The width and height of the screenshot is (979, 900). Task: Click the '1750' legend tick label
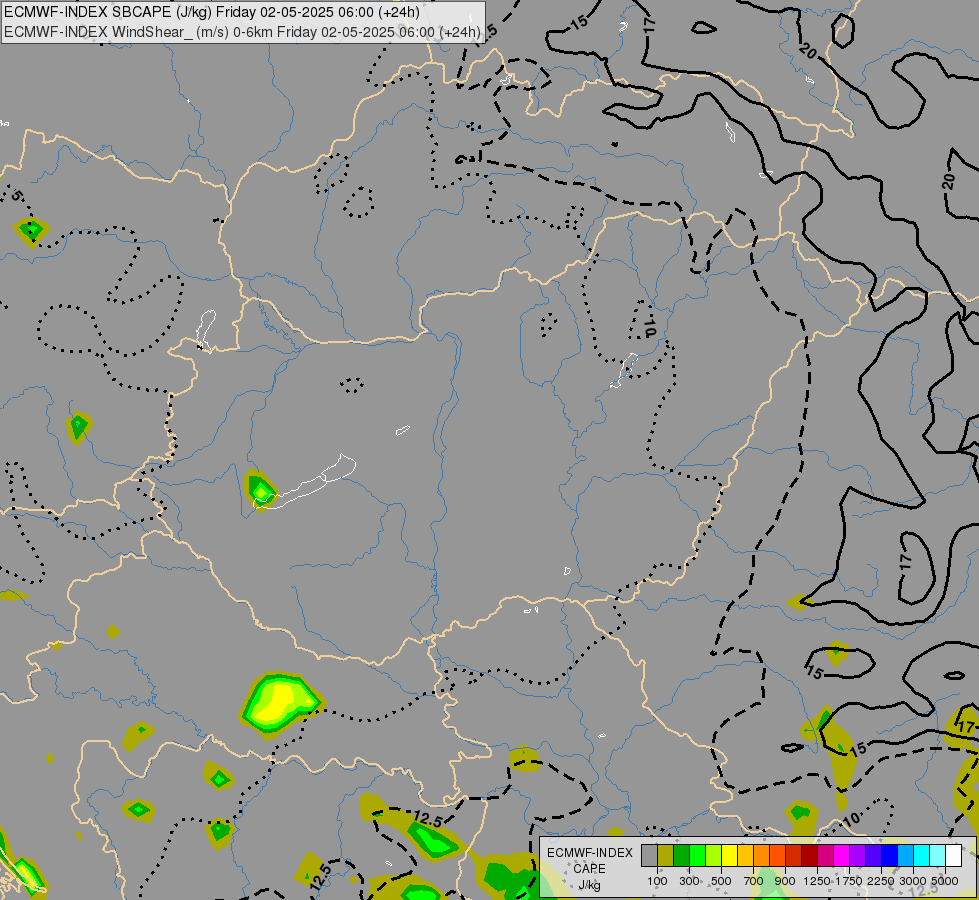(849, 881)
